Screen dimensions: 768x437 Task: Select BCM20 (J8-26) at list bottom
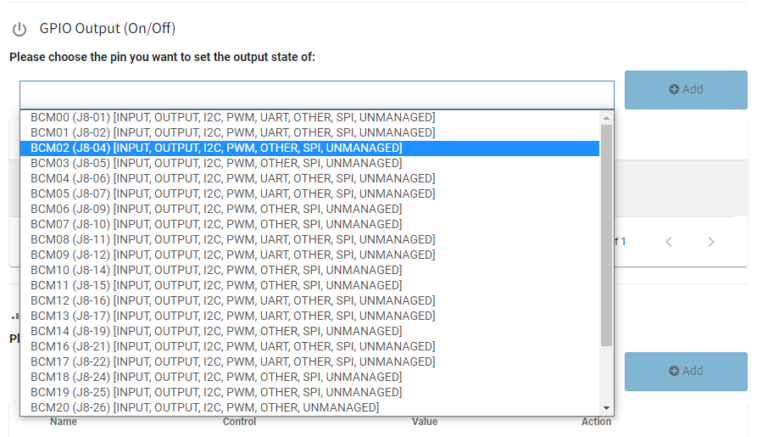pyautogui.click(x=204, y=407)
